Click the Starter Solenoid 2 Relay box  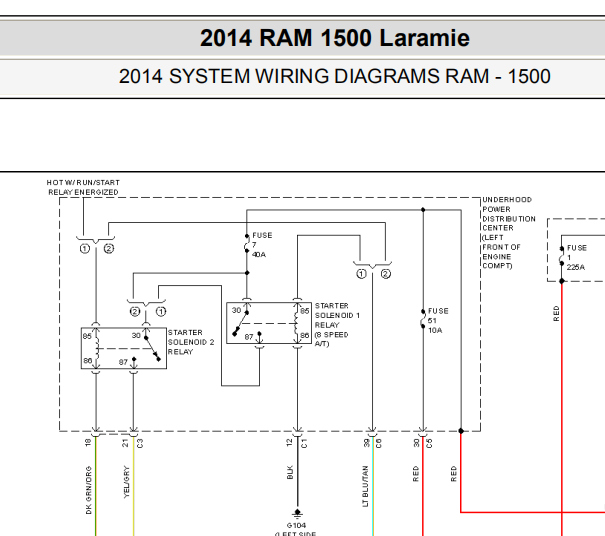pyautogui.click(x=124, y=348)
